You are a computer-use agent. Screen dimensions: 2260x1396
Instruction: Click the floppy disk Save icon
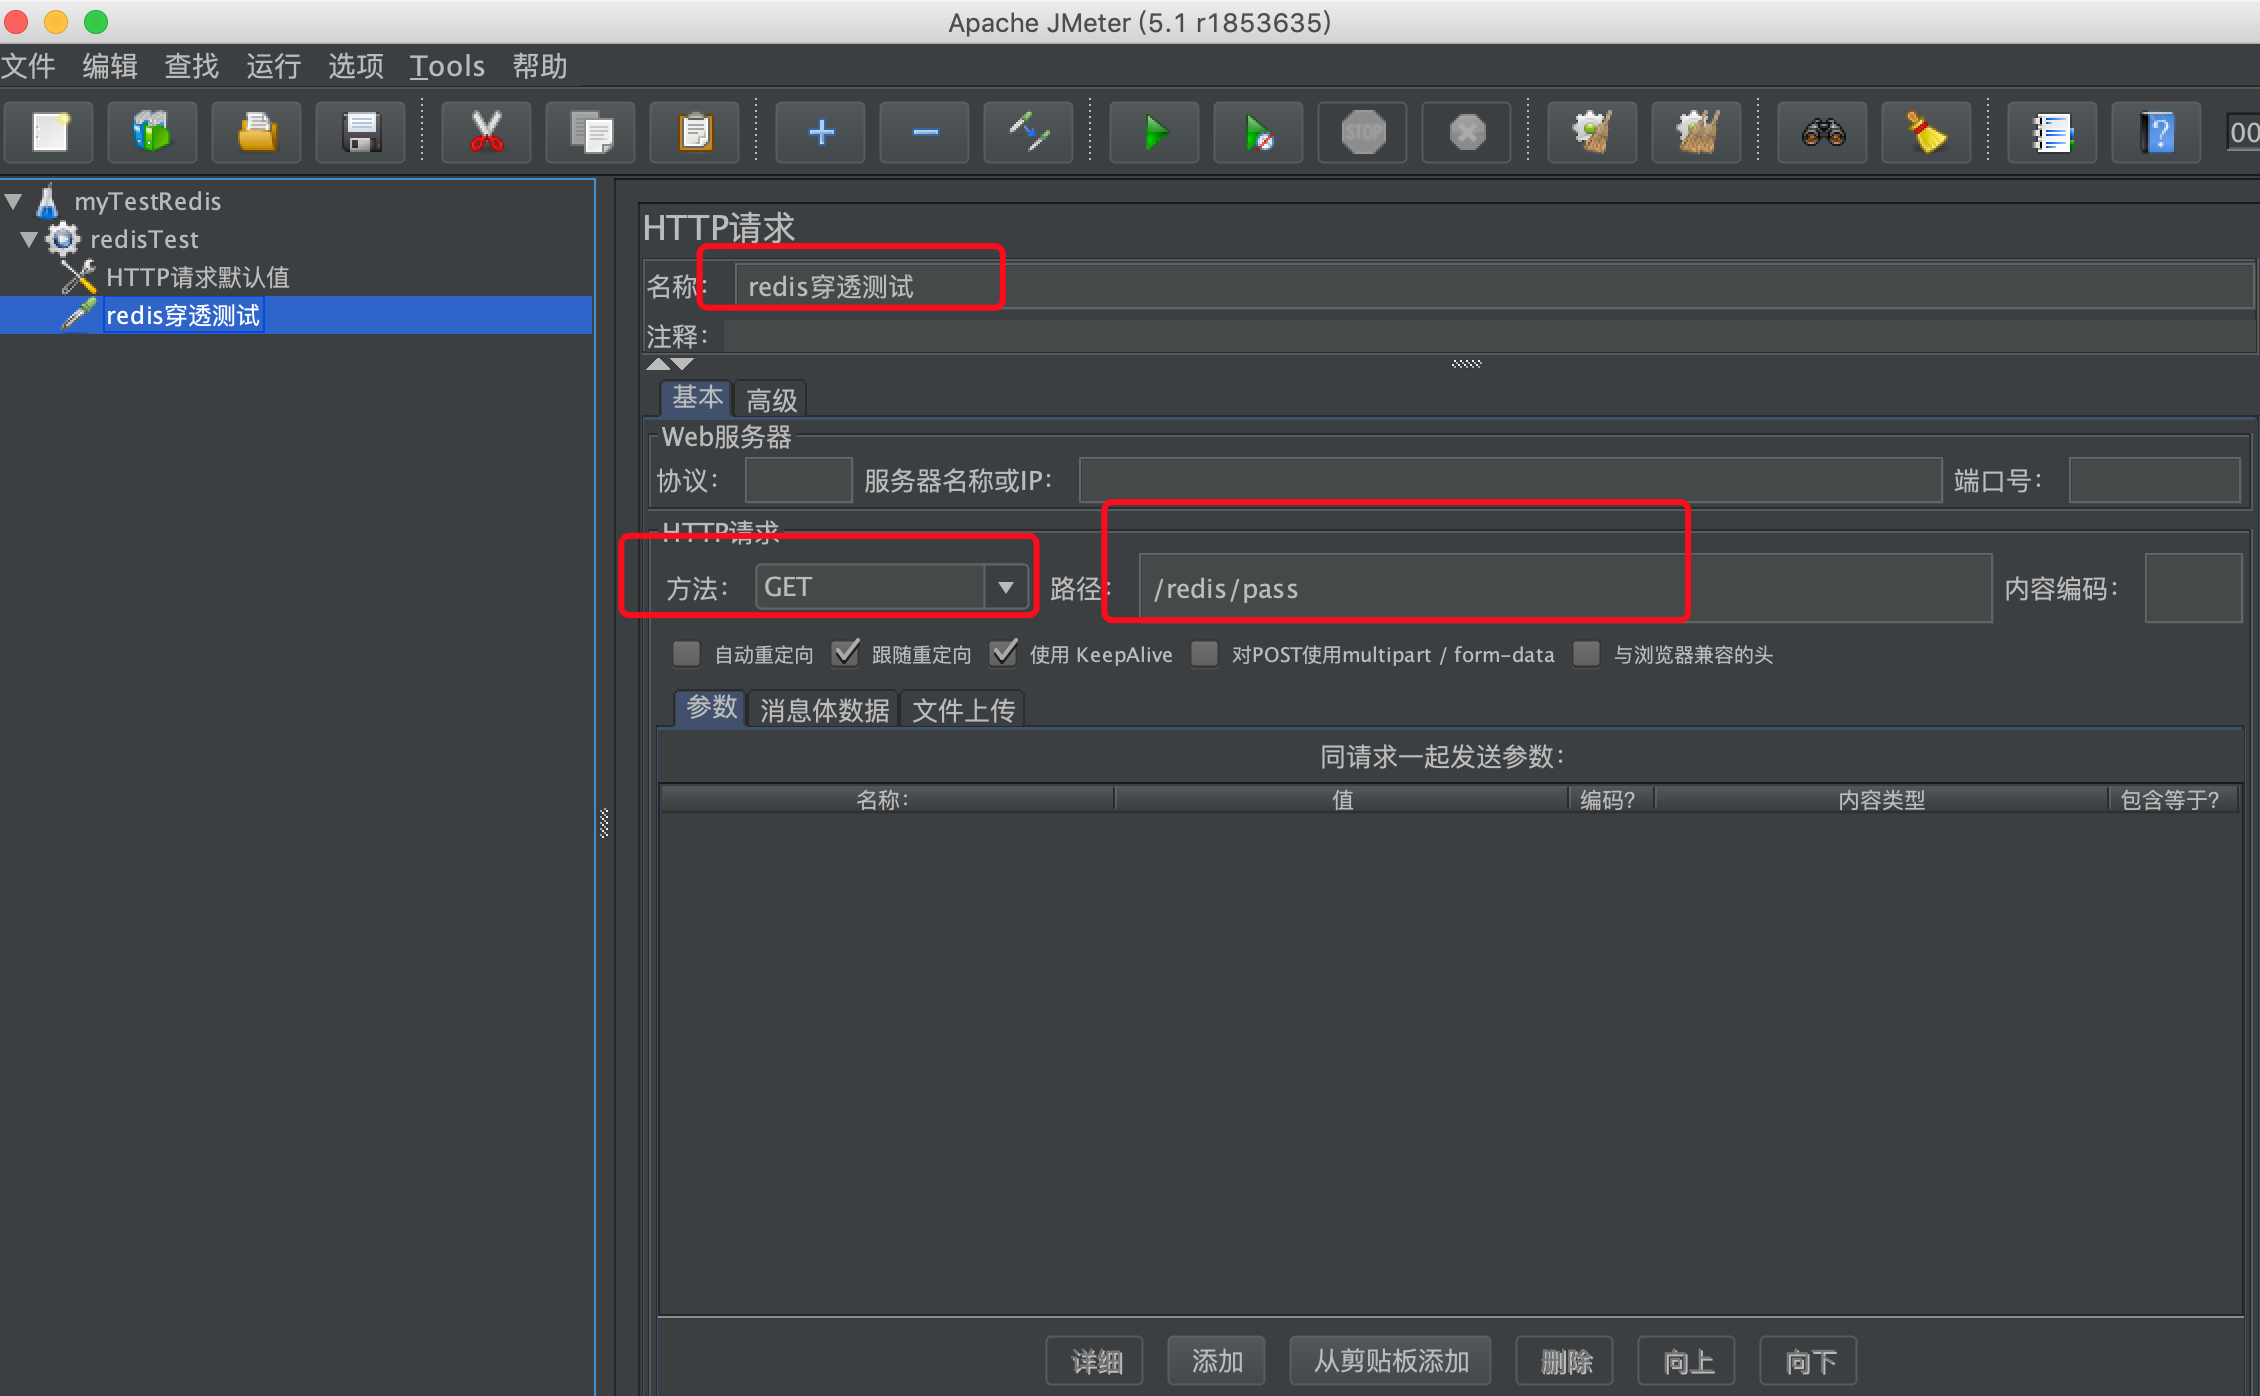360,132
